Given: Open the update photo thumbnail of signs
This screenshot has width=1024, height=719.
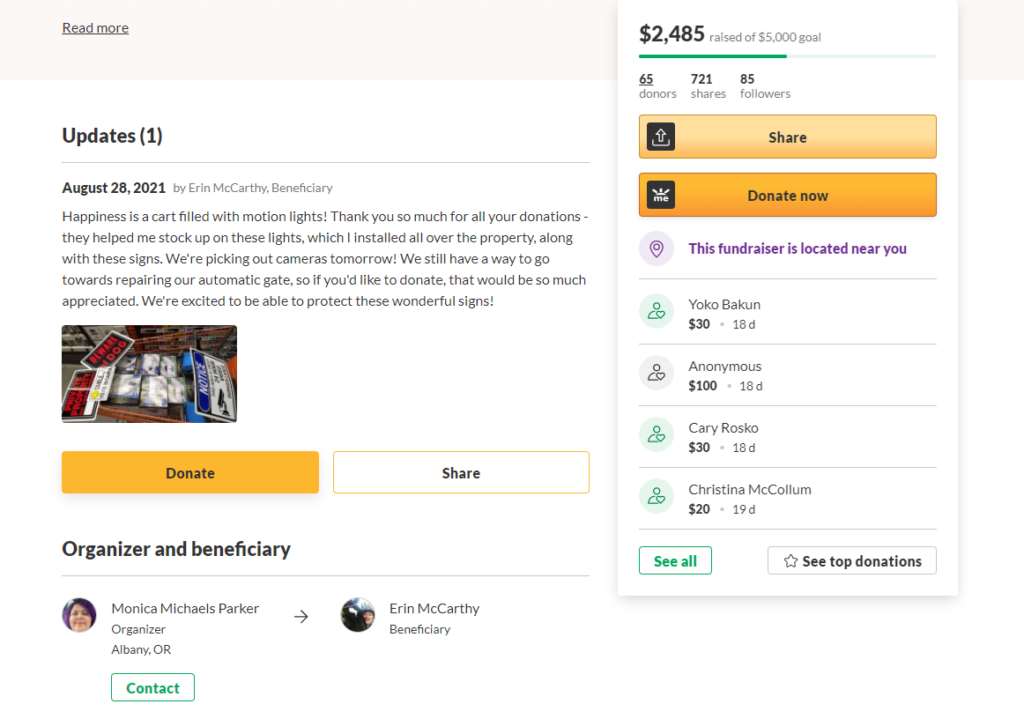Looking at the screenshot, I should [x=150, y=374].
